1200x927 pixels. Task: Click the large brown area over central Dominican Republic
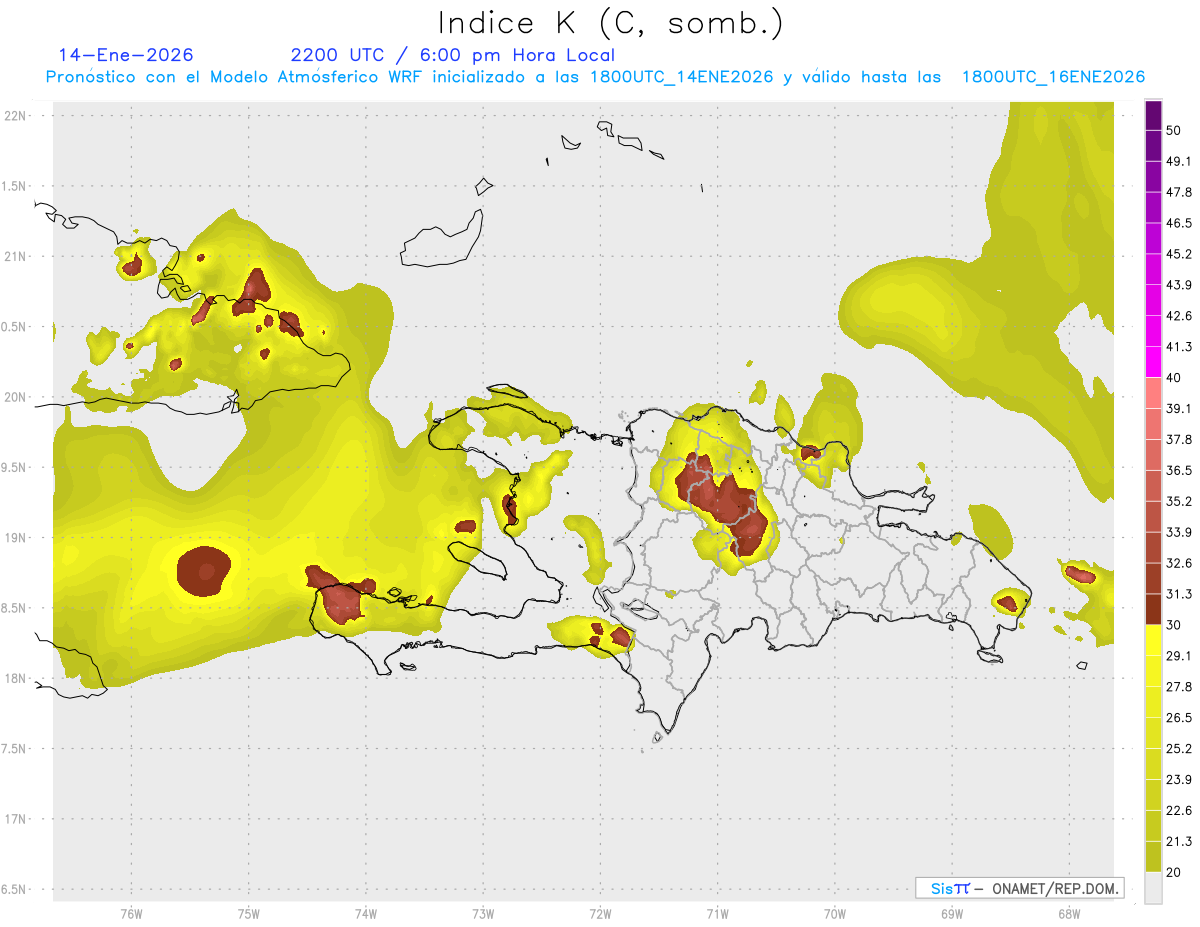[x=724, y=503]
